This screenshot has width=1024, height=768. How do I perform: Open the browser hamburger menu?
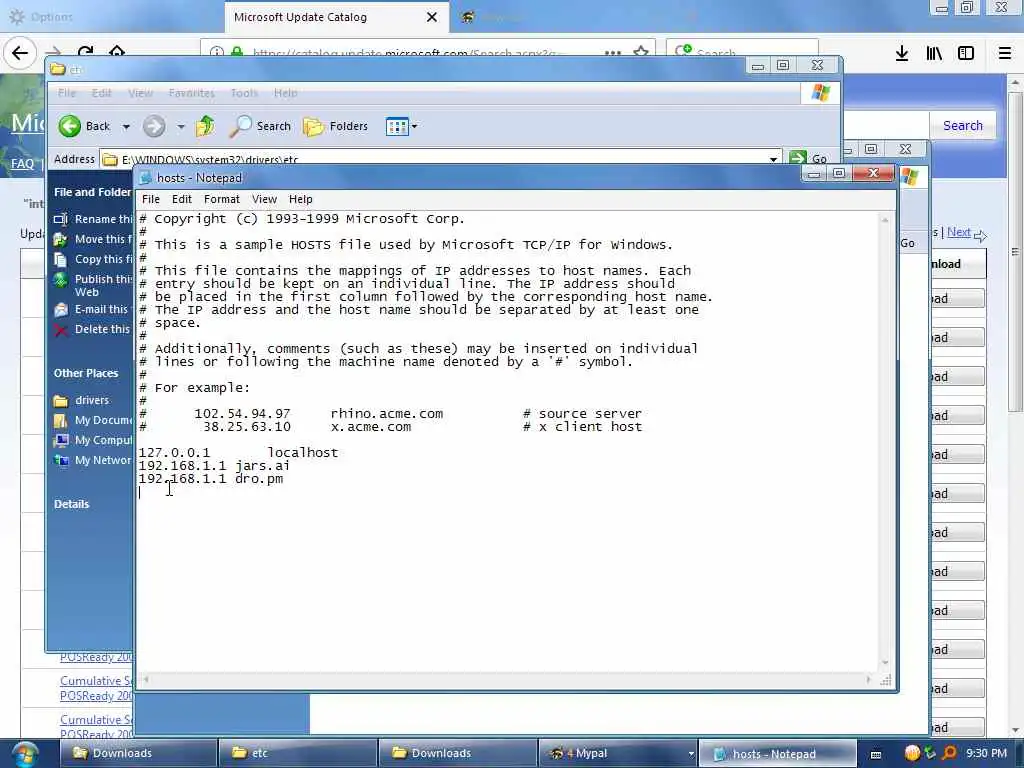coord(1005,54)
